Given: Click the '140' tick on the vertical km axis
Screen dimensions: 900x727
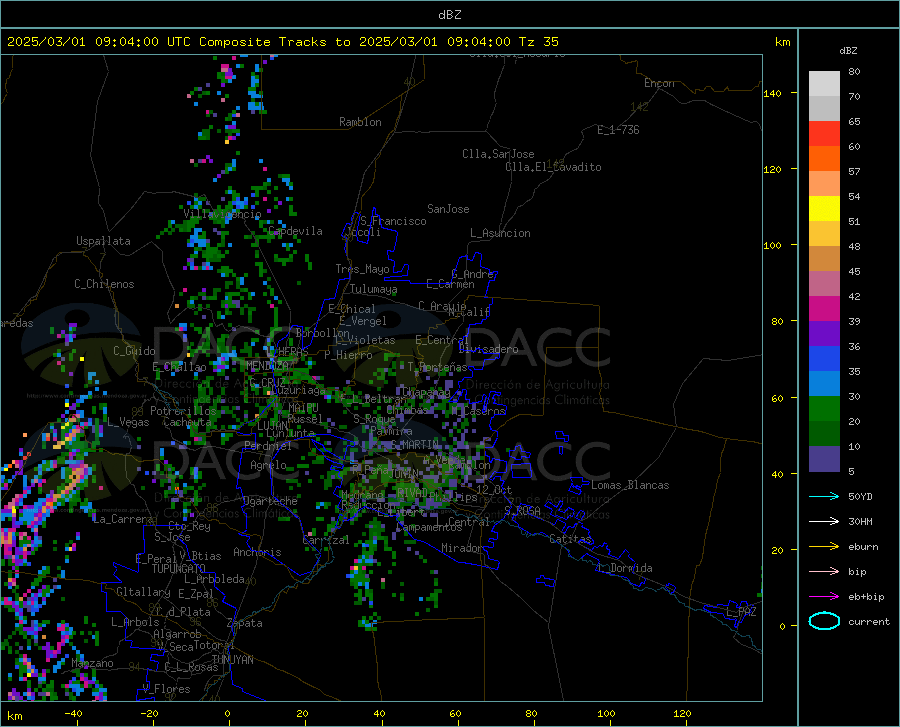Looking at the screenshot, I should 772,93.
